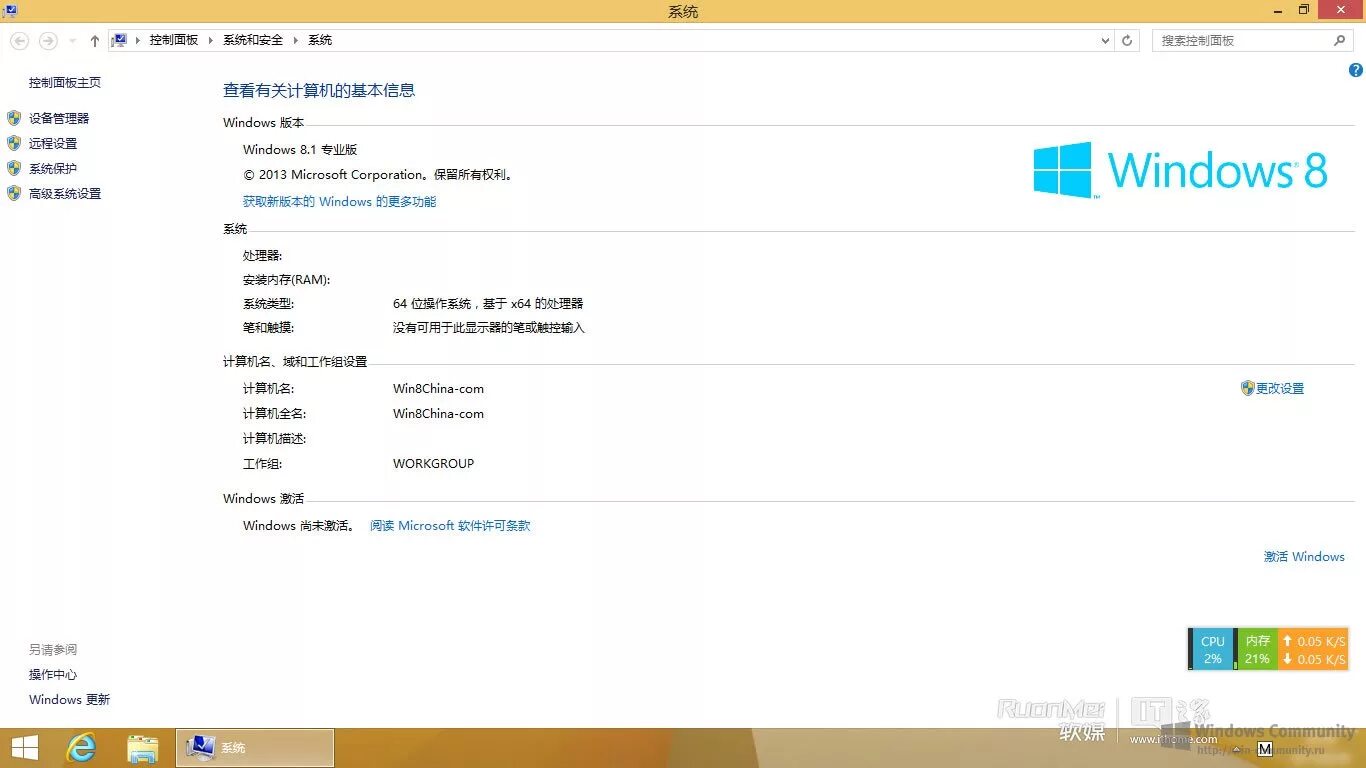The width and height of the screenshot is (1366, 768).
Task: Open the recent locations dropdown arrow
Action: 72,41
